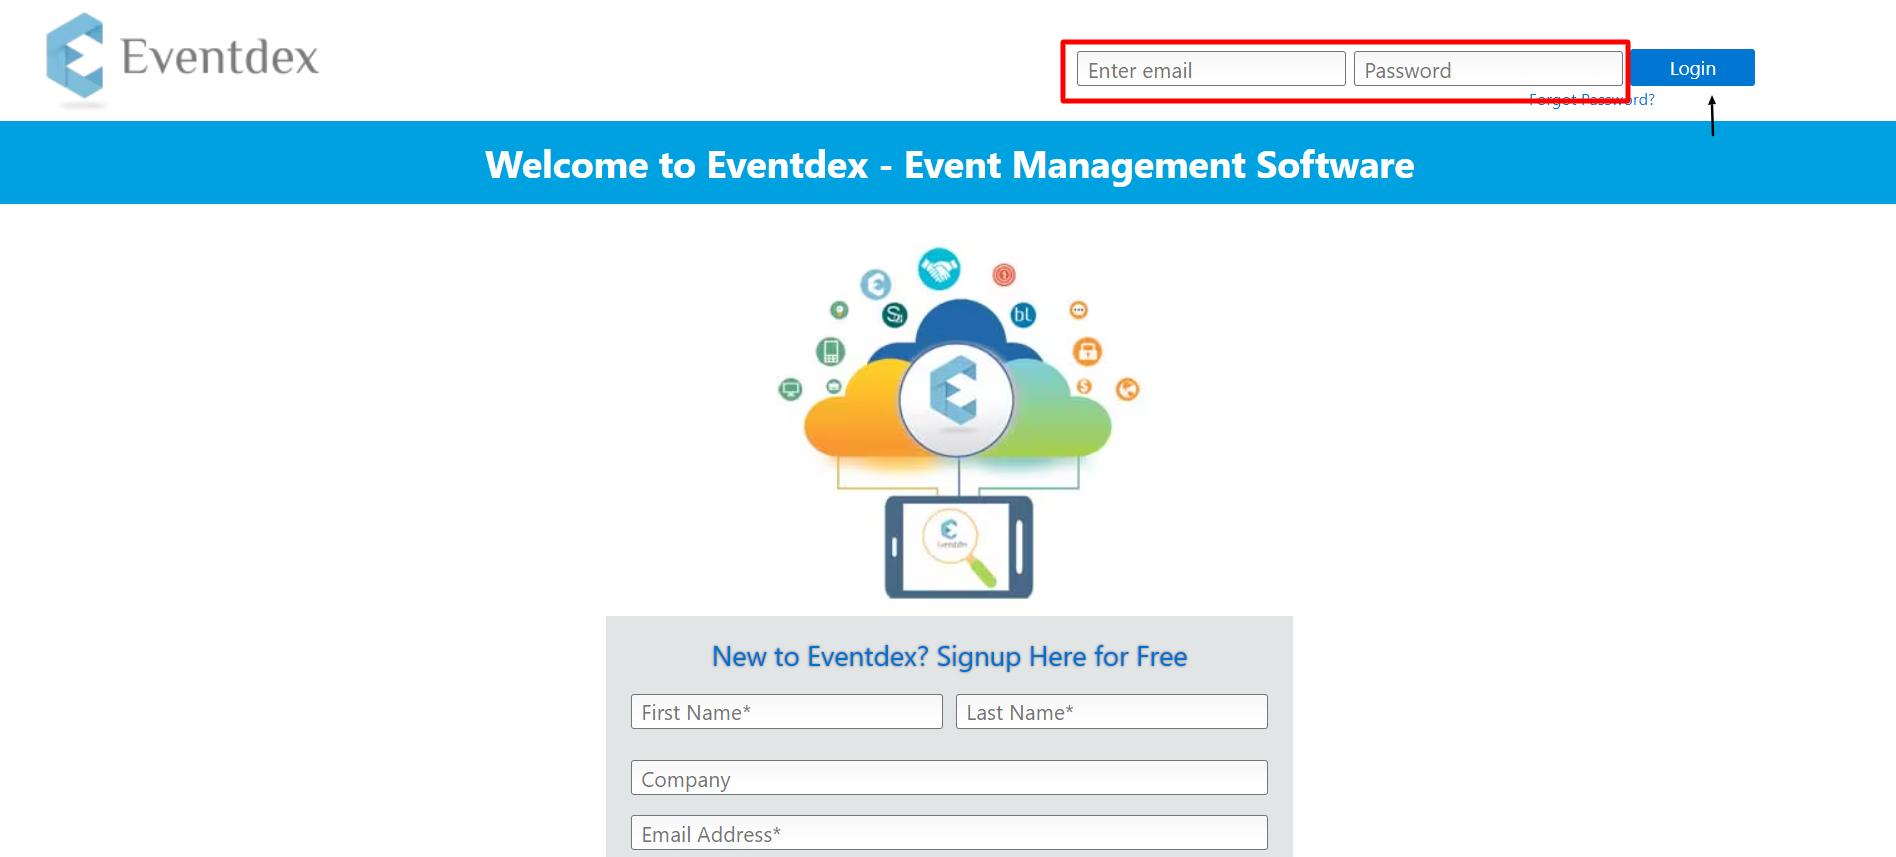Click the 'Welcome to Eventdex' banner heading

[949, 164]
